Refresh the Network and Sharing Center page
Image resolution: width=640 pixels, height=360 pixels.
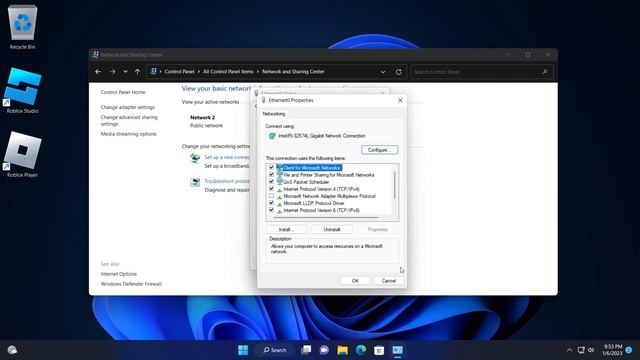(x=398, y=72)
